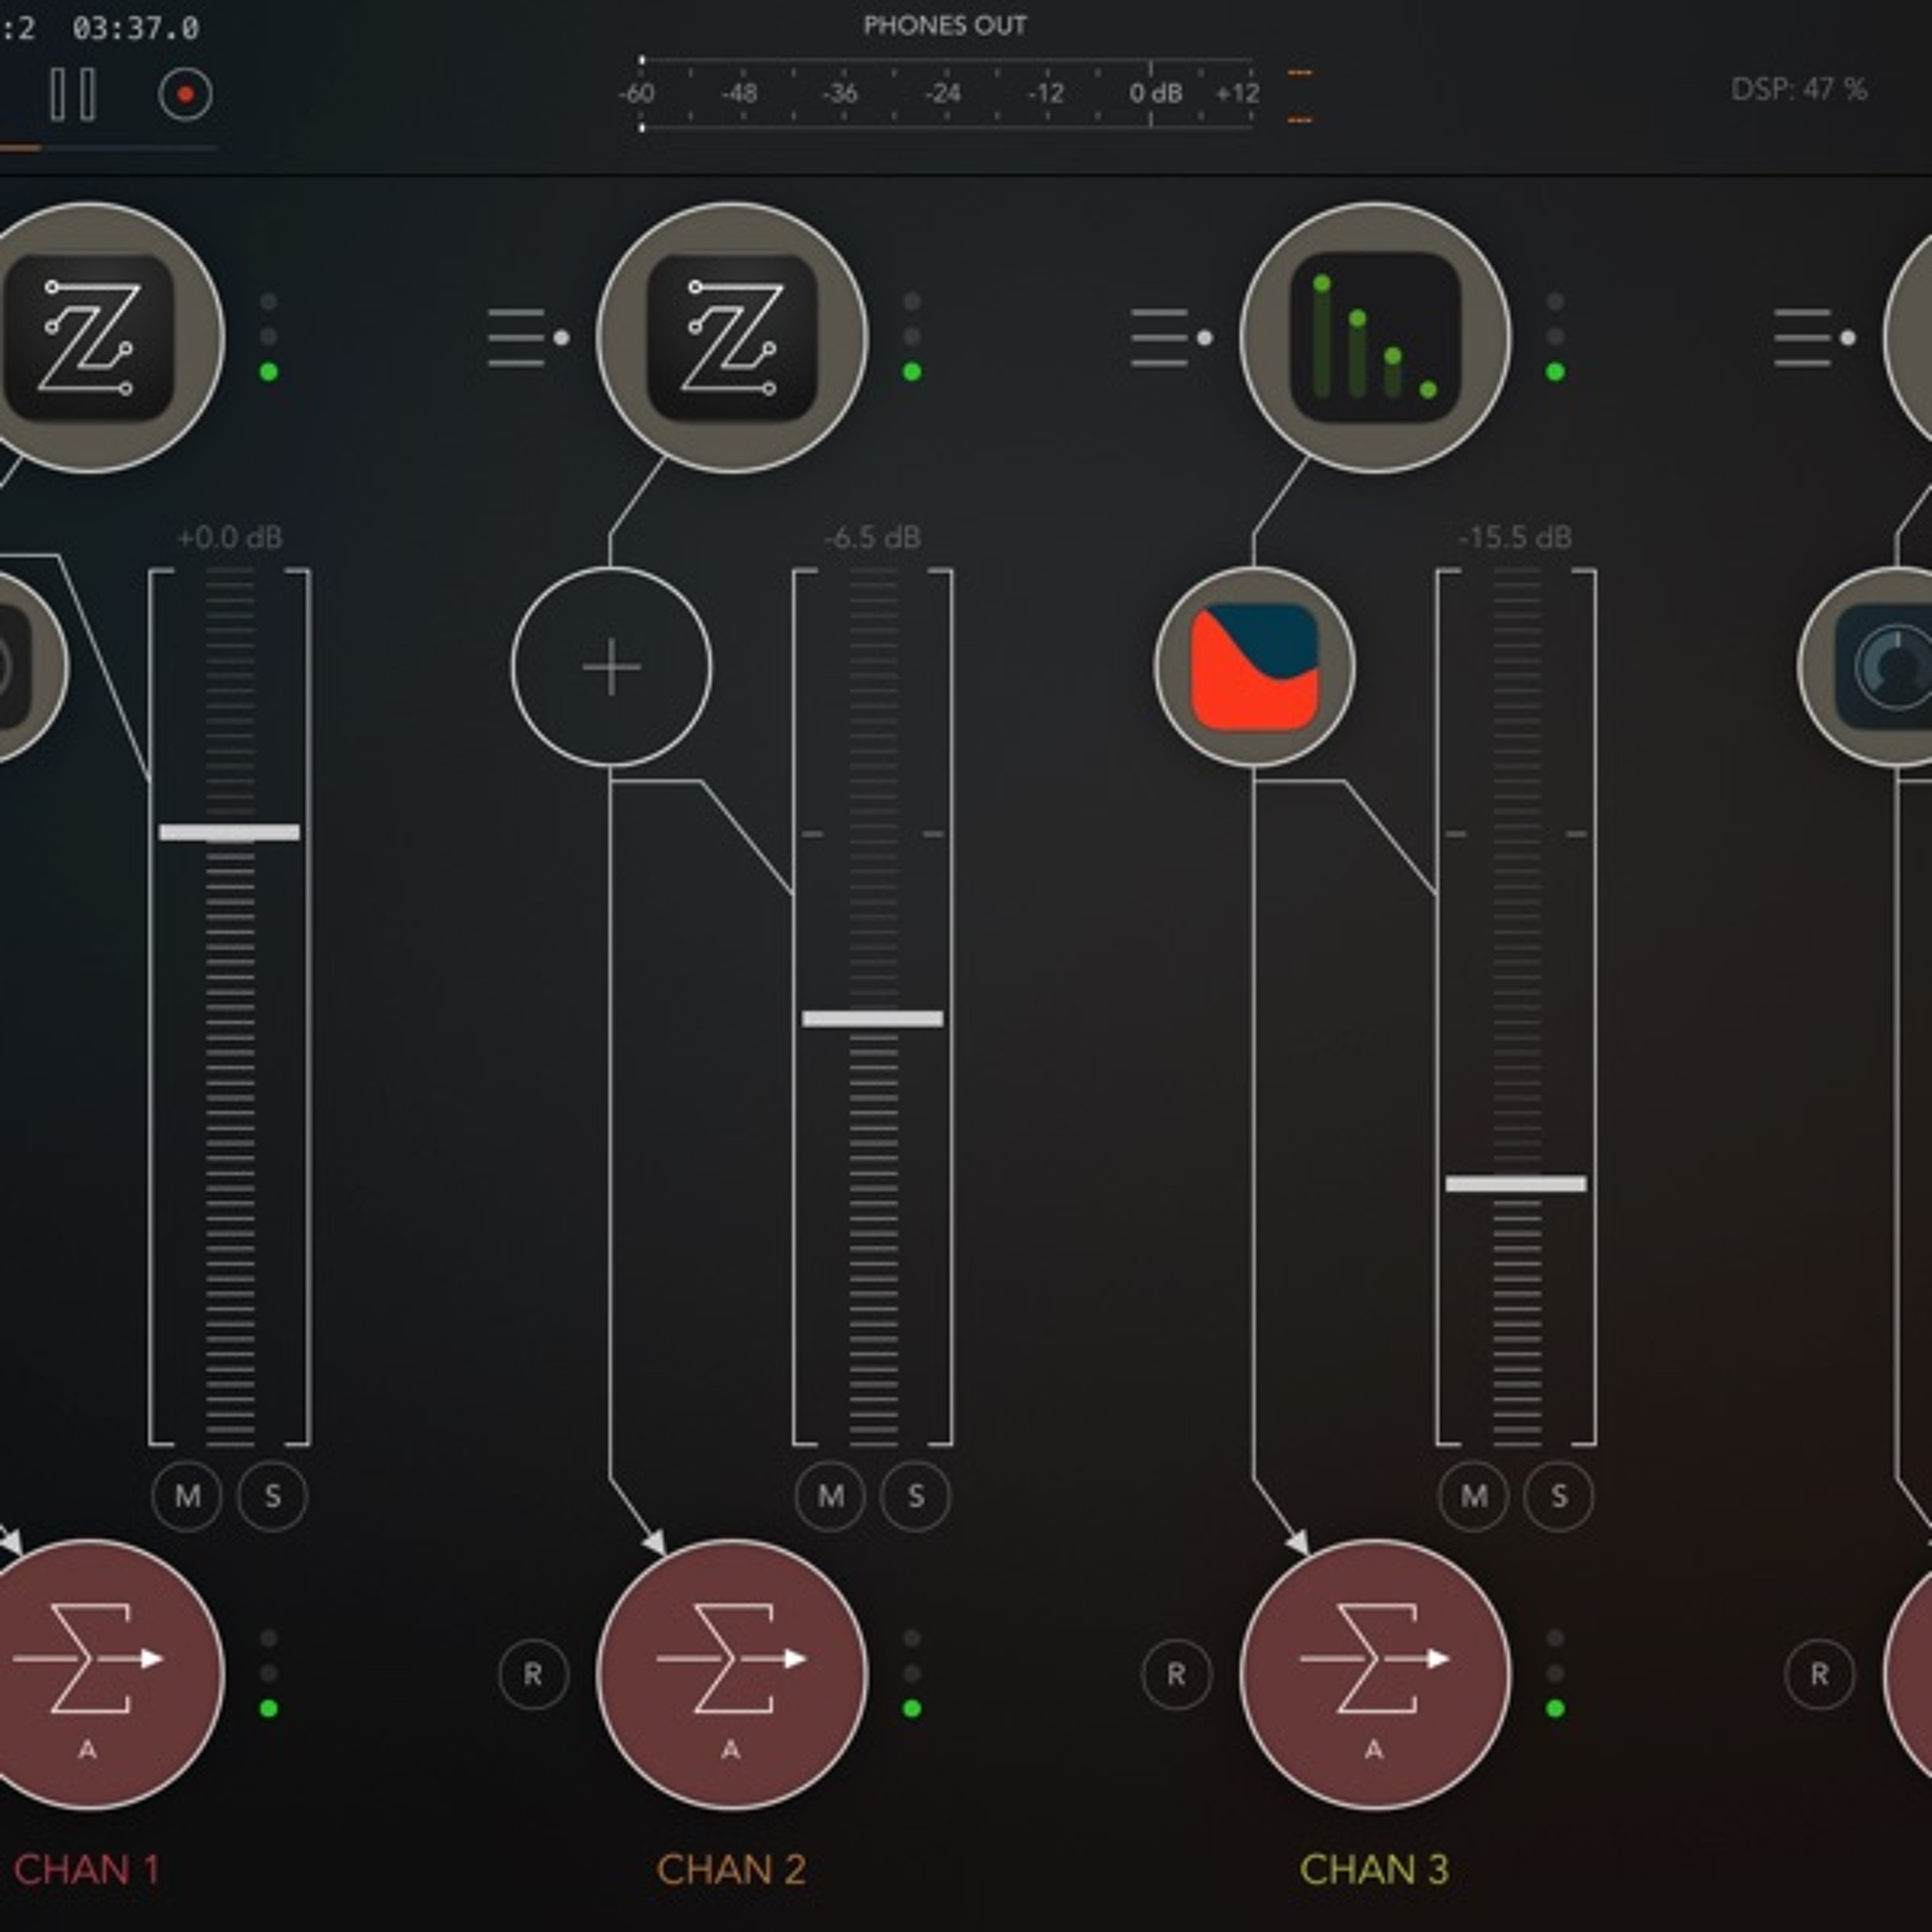The image size is (1932, 1932).
Task: Open the red-blue effect plugin on channel 3
Action: point(1254,667)
